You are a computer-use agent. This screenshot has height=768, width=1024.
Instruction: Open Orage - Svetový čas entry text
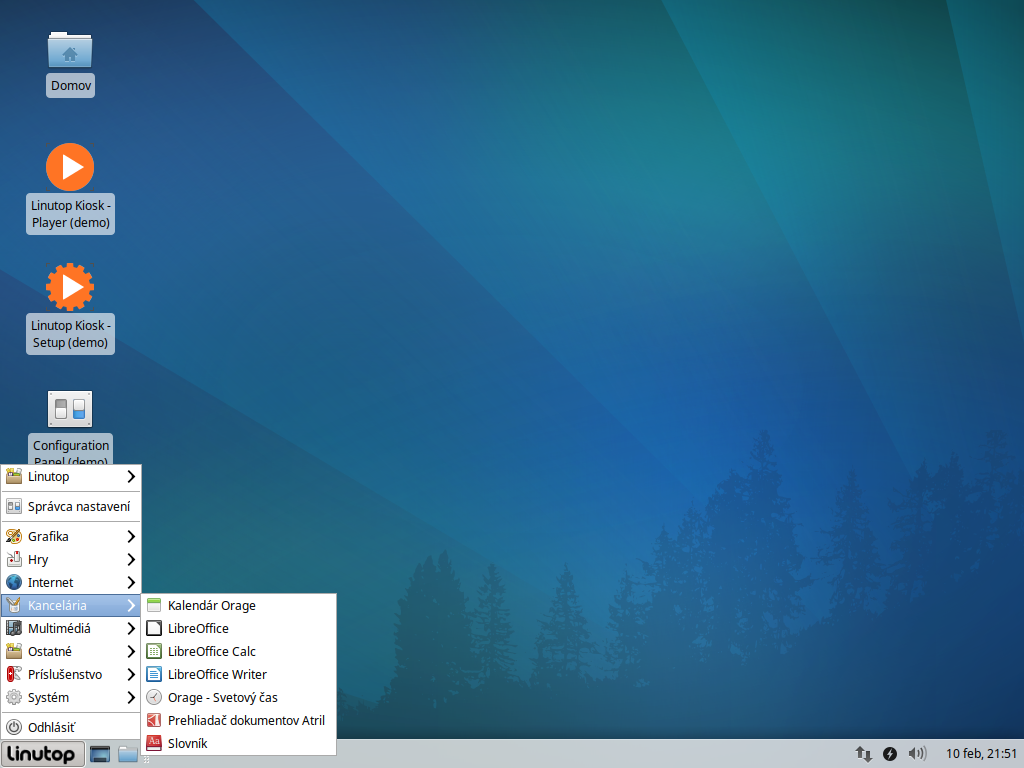[x=223, y=697]
